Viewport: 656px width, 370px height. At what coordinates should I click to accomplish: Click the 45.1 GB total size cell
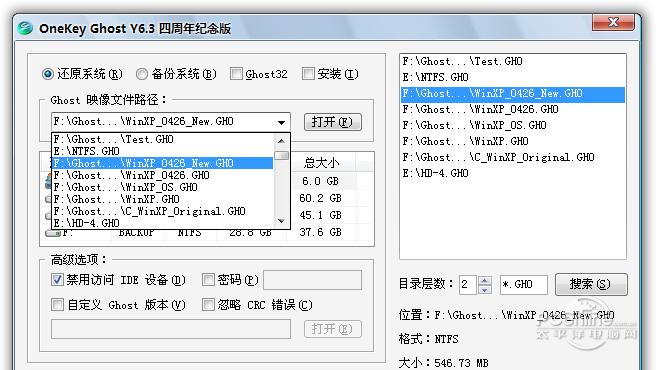point(320,215)
